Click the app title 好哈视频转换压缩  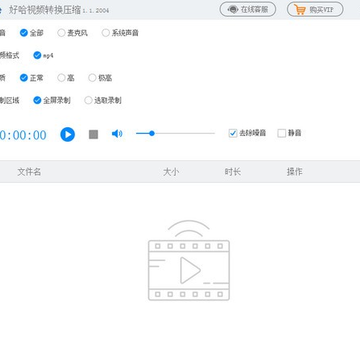[45, 10]
